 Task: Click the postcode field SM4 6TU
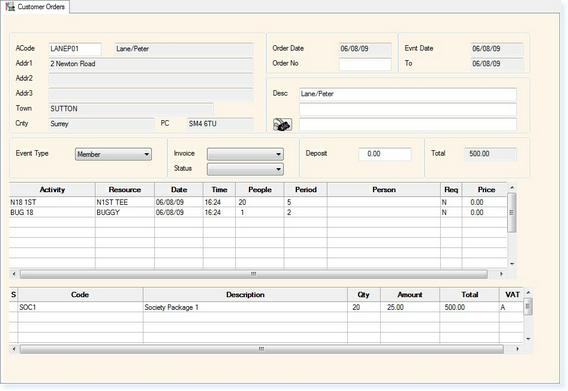[x=220, y=124]
